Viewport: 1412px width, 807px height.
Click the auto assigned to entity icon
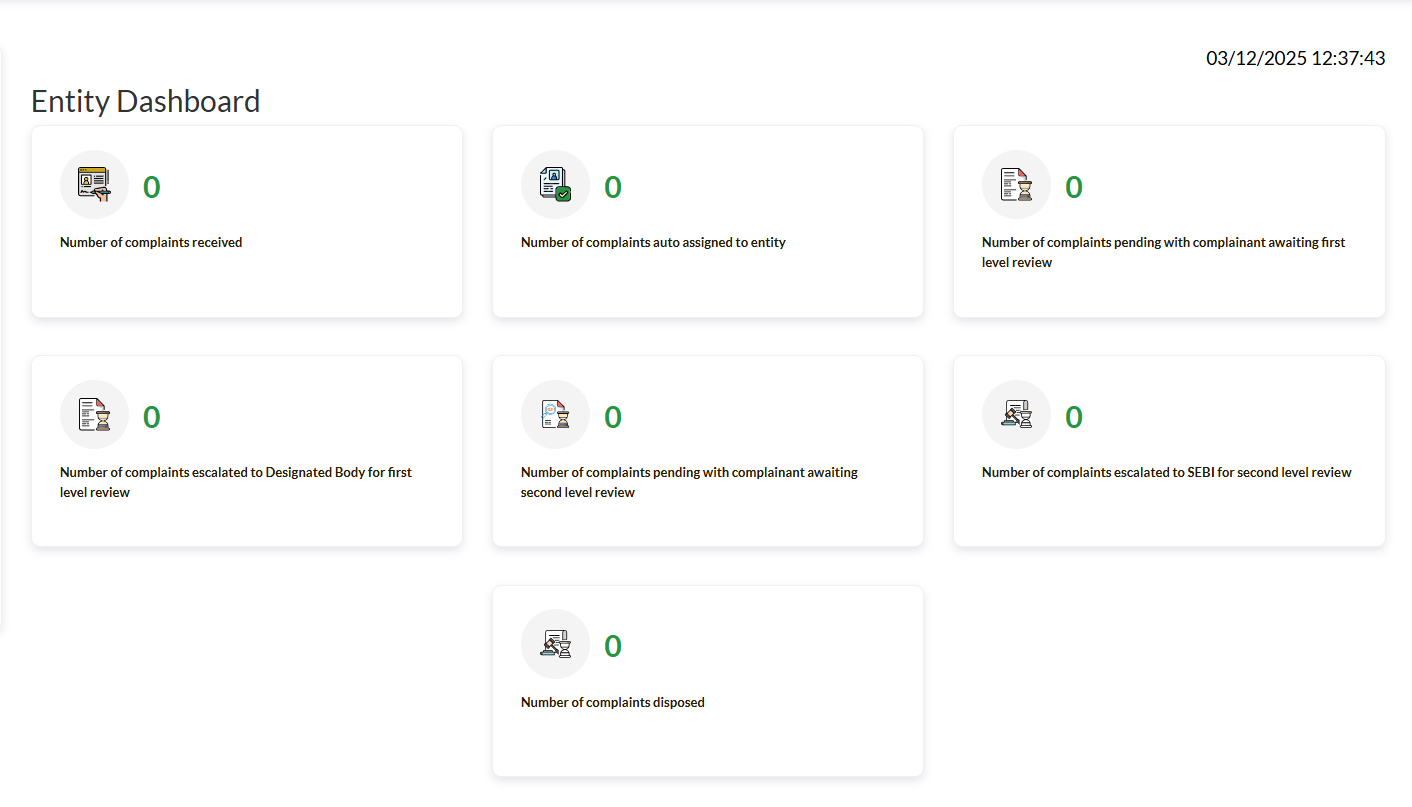(555, 185)
